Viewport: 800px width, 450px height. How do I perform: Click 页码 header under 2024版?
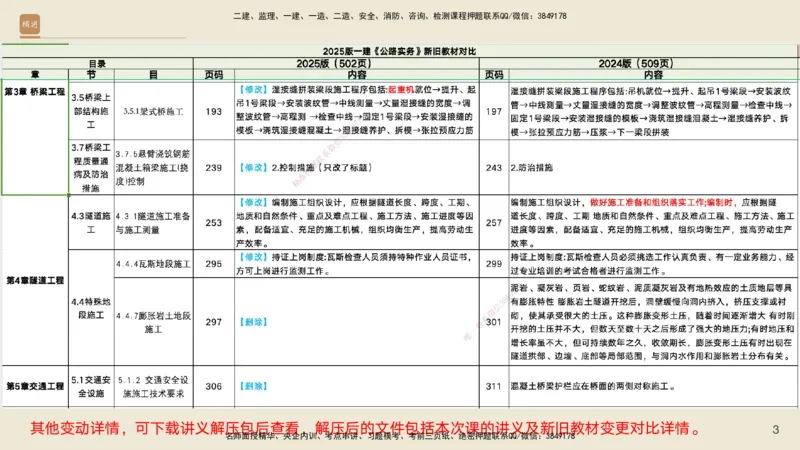[494, 74]
